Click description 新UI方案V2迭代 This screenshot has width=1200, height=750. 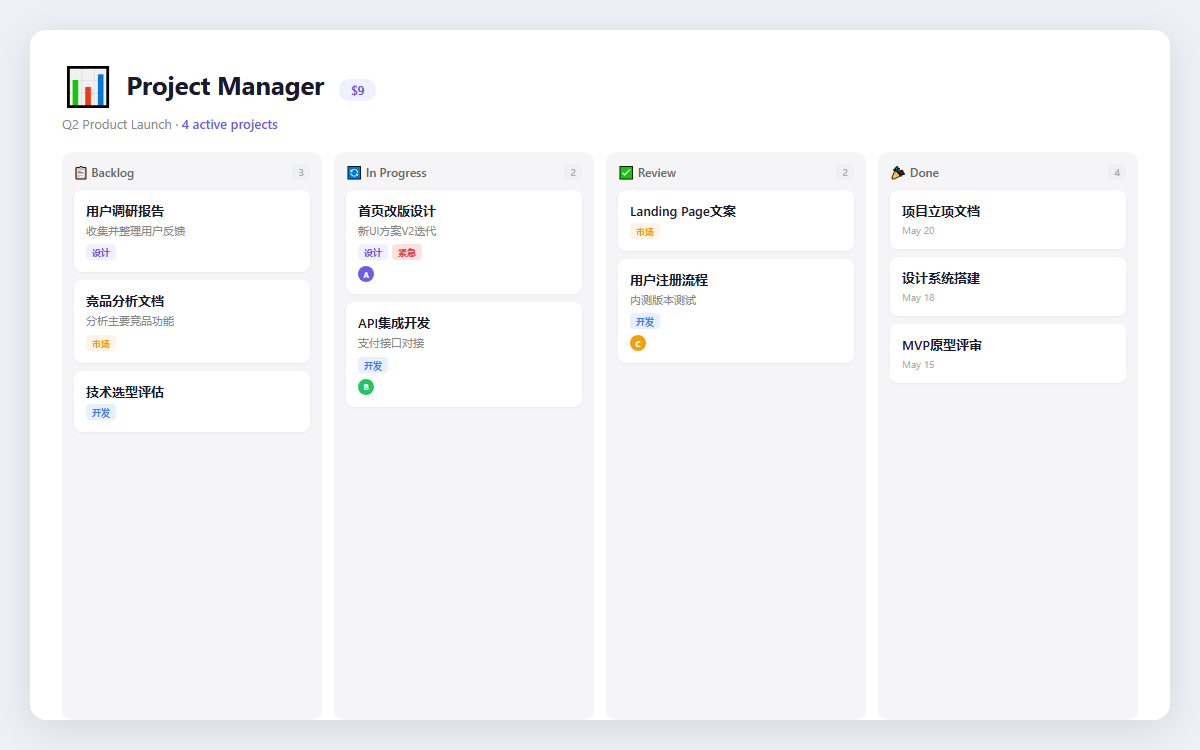[x=397, y=231]
